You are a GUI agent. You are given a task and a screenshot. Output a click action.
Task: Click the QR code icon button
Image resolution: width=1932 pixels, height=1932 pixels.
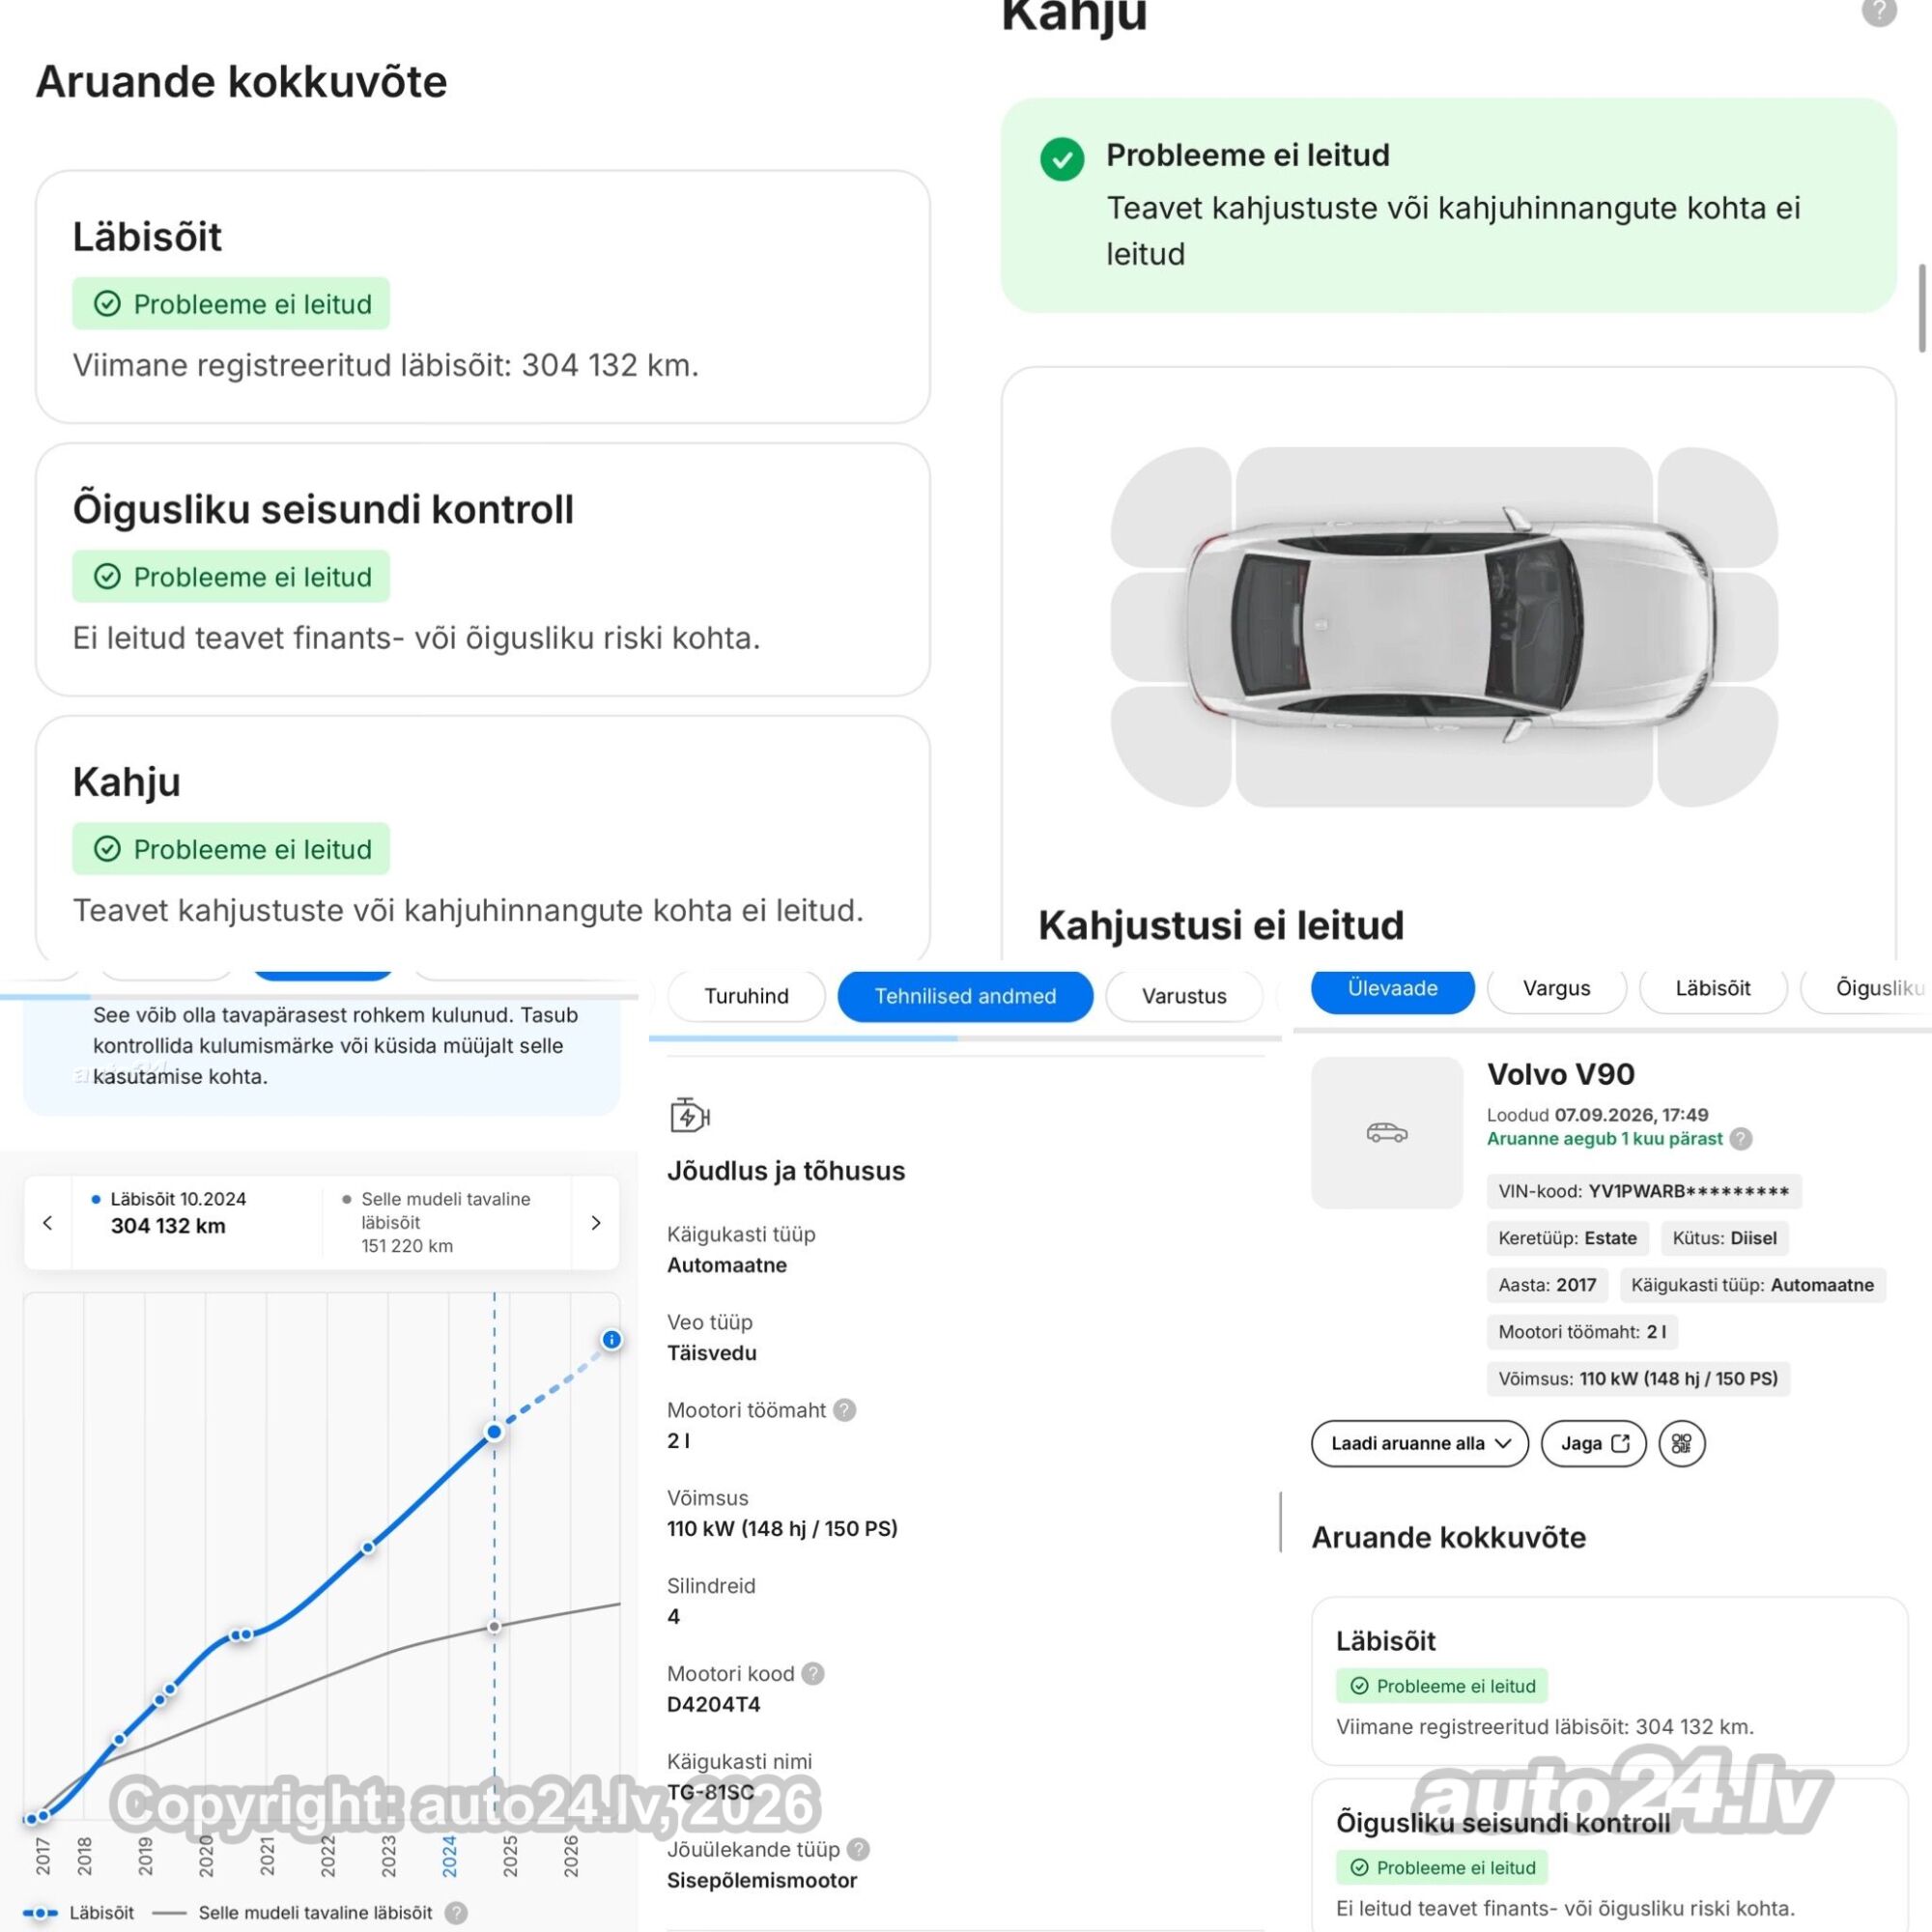(x=1681, y=1443)
